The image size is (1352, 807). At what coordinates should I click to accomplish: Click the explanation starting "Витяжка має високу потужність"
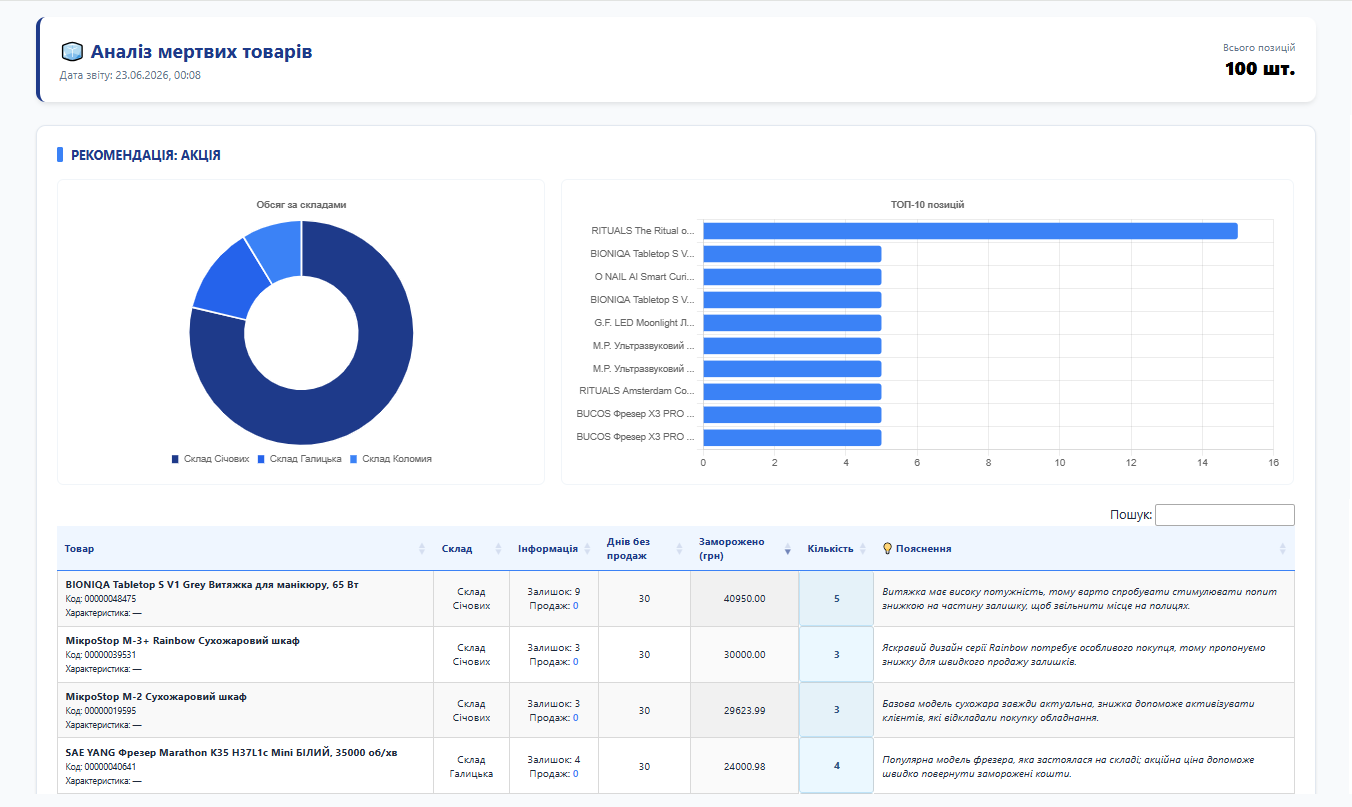pos(1079,599)
